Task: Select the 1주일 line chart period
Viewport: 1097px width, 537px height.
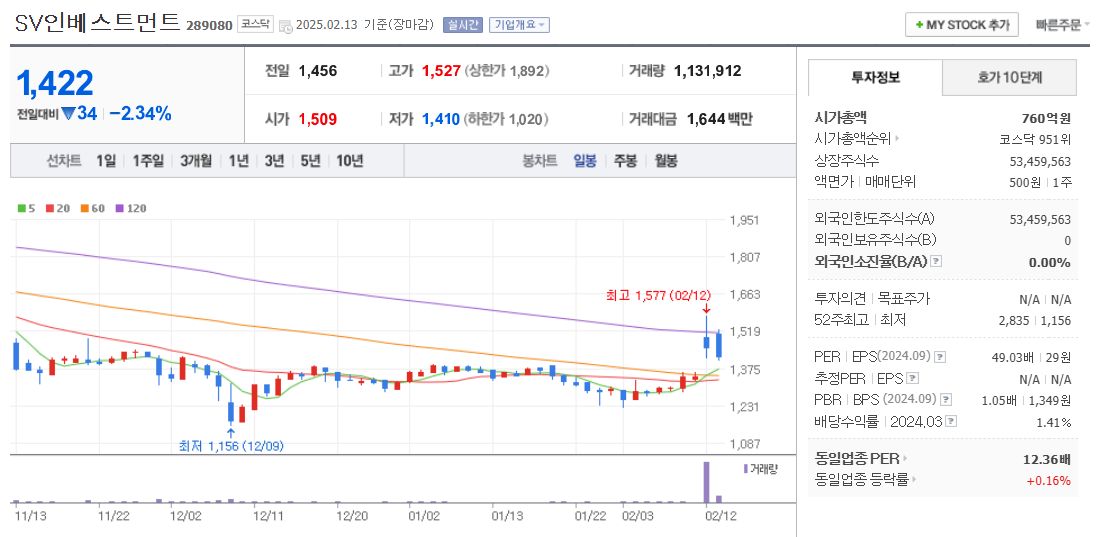Action: tap(148, 161)
